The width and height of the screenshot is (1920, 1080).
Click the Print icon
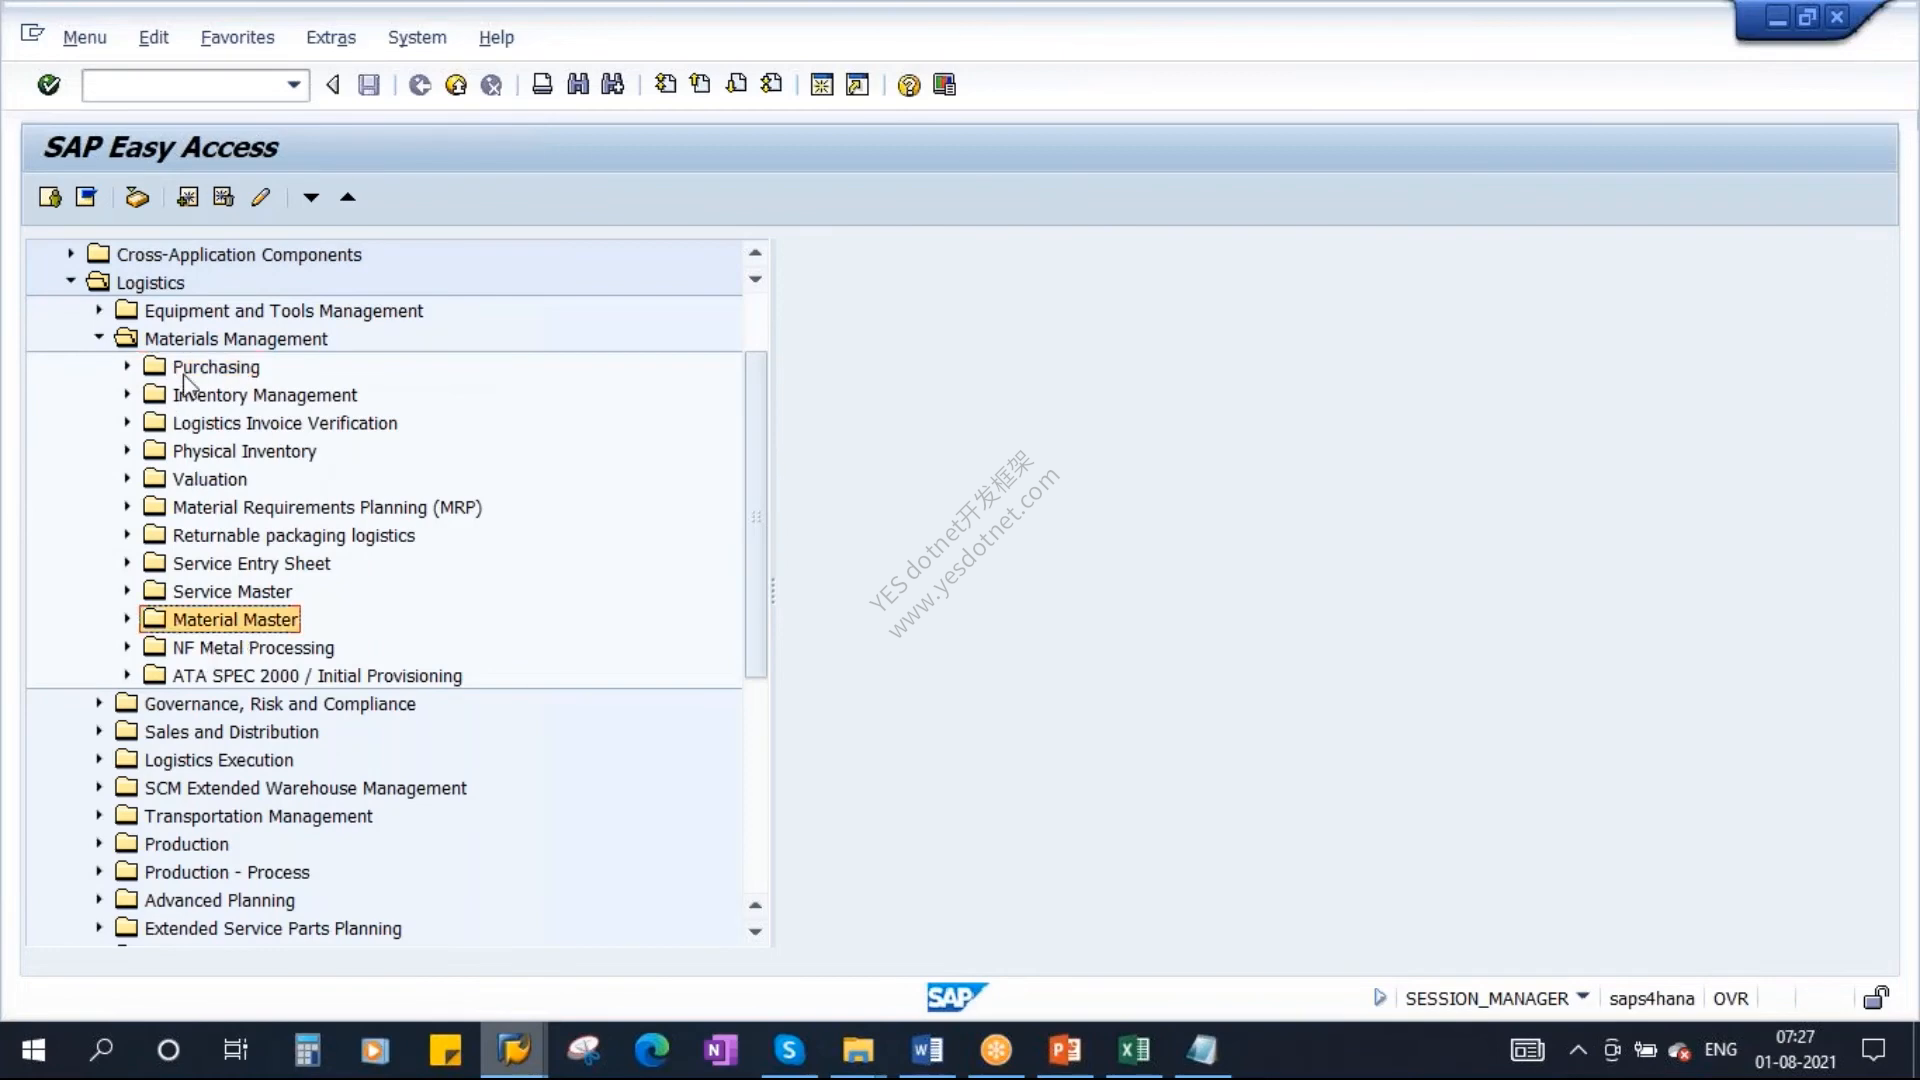(x=542, y=85)
